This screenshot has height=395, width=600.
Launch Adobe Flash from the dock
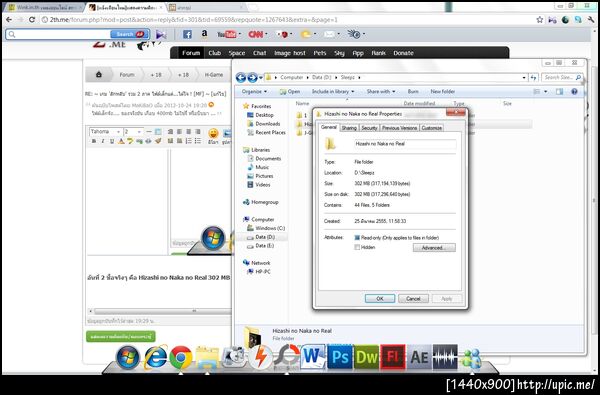tap(393, 357)
